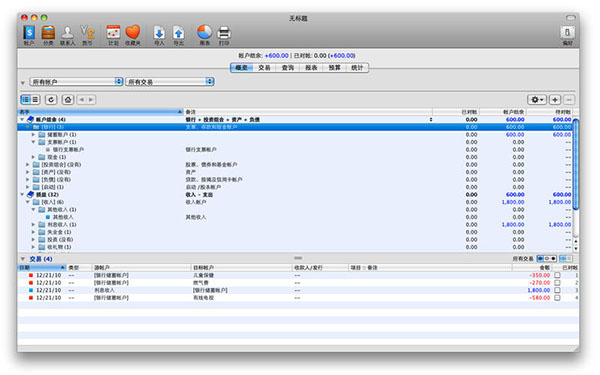Tick the reconciled checkbox for the -580.00 transaction
This screenshot has height=375, width=600.
coord(557,298)
